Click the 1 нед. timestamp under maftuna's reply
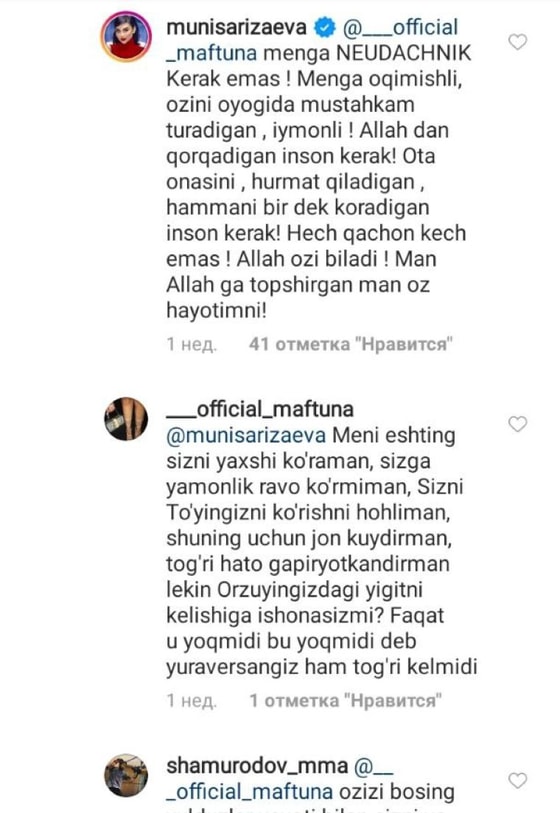 click(x=191, y=700)
